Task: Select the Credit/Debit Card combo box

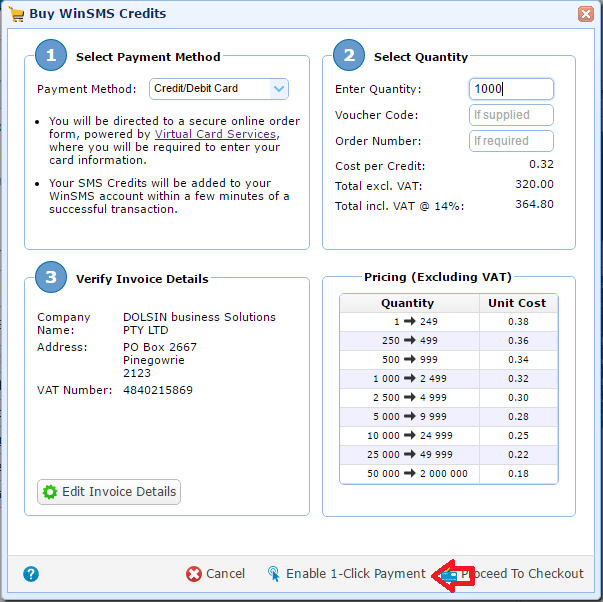Action: point(219,89)
